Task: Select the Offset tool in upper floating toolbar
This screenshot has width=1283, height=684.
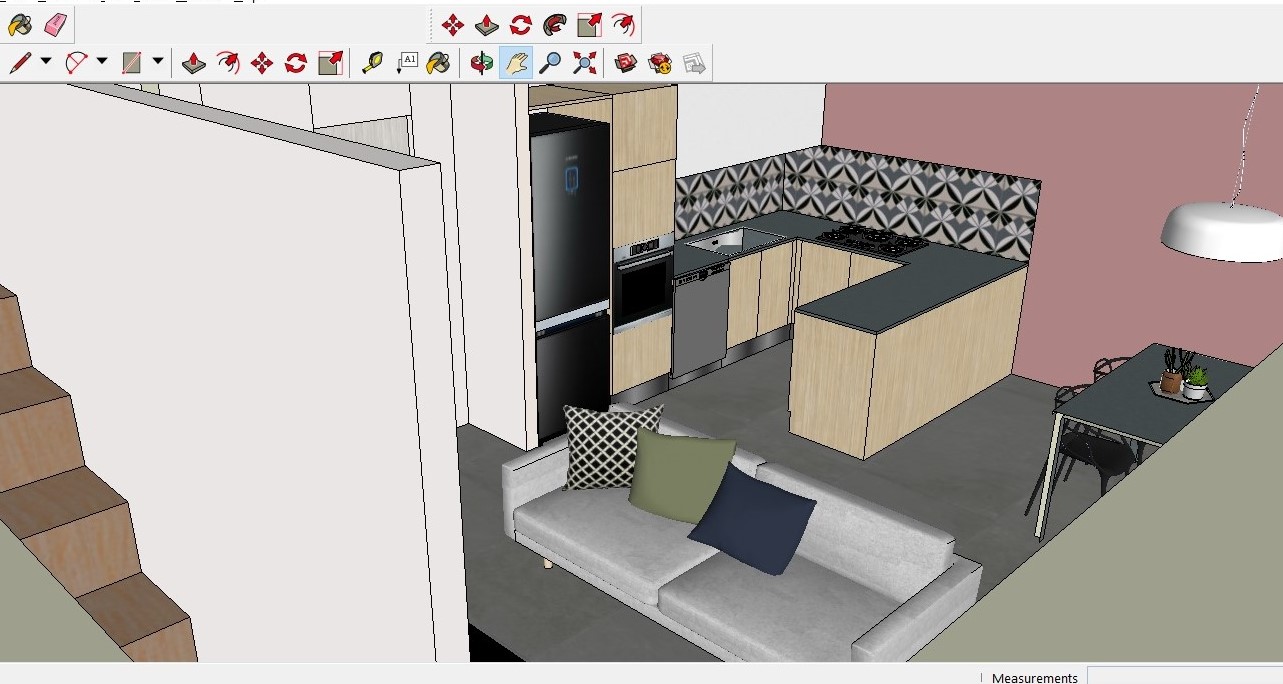Action: coord(623,25)
